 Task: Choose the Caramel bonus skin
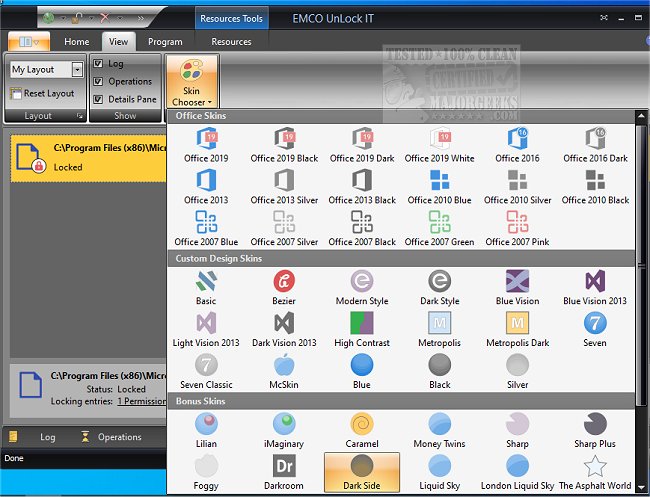pyautogui.click(x=362, y=431)
